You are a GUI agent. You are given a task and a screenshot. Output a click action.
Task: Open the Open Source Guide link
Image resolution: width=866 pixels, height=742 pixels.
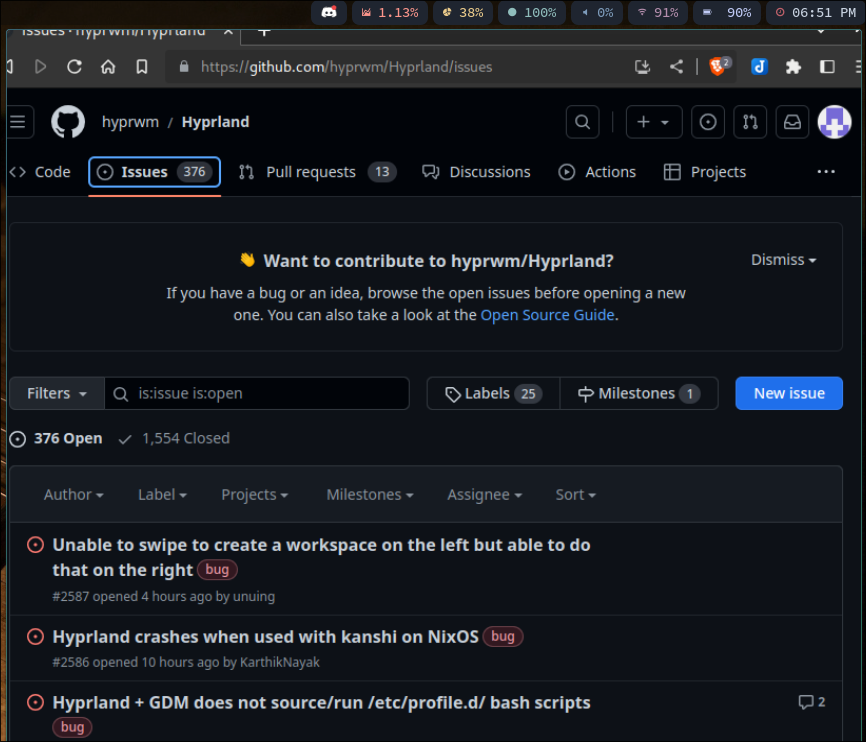coord(547,314)
